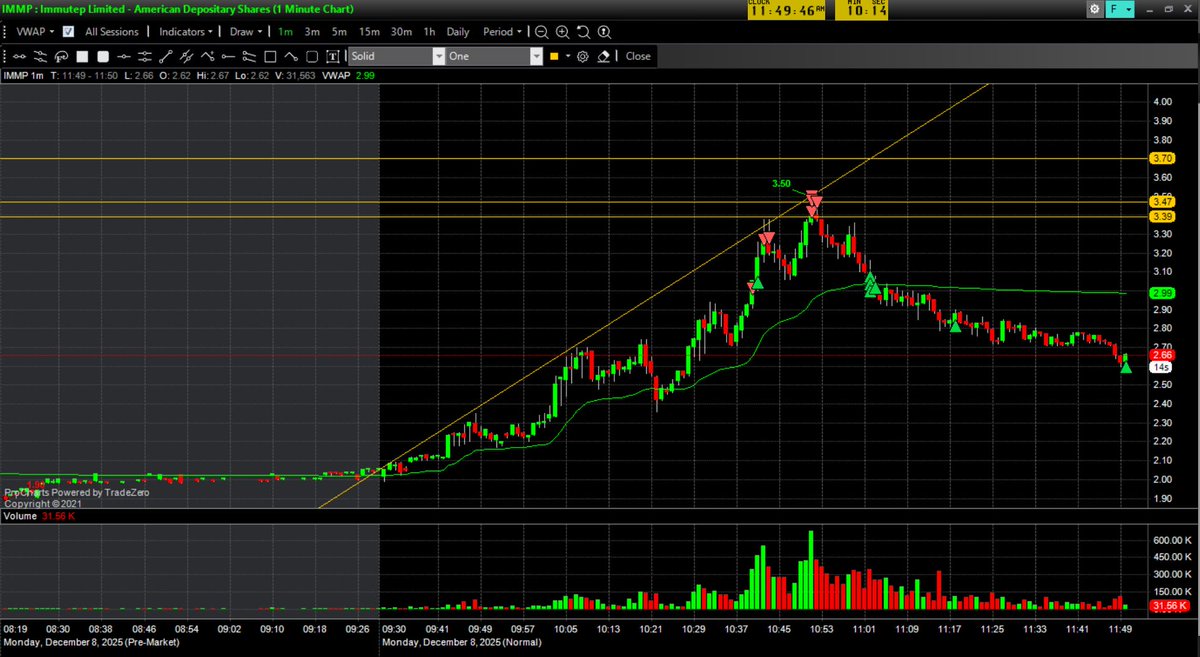The width and height of the screenshot is (1200, 657).
Task: Select the curved arc drawing tool
Action: (291, 56)
